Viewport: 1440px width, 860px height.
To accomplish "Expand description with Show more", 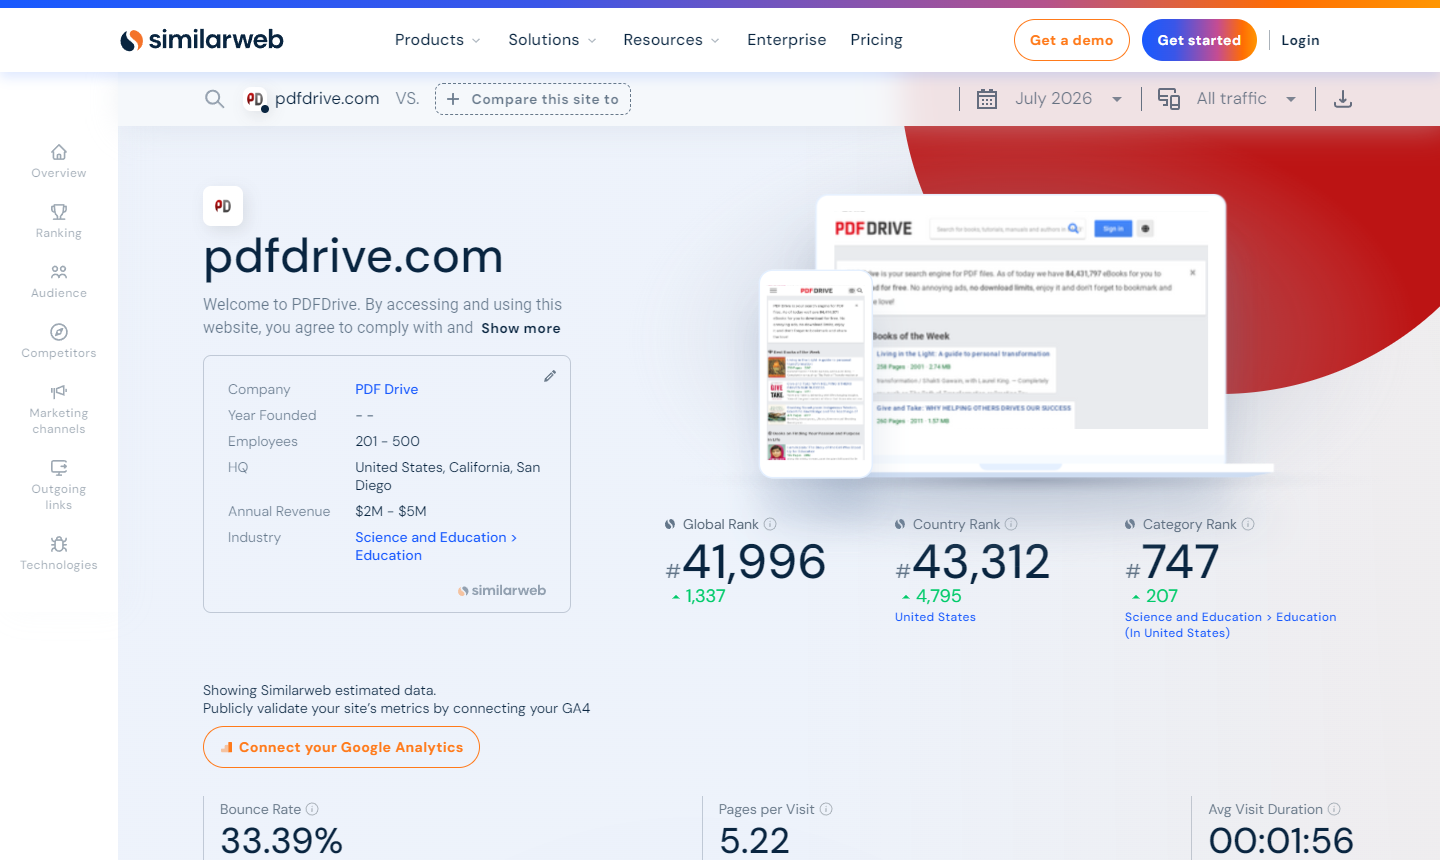I will (521, 328).
